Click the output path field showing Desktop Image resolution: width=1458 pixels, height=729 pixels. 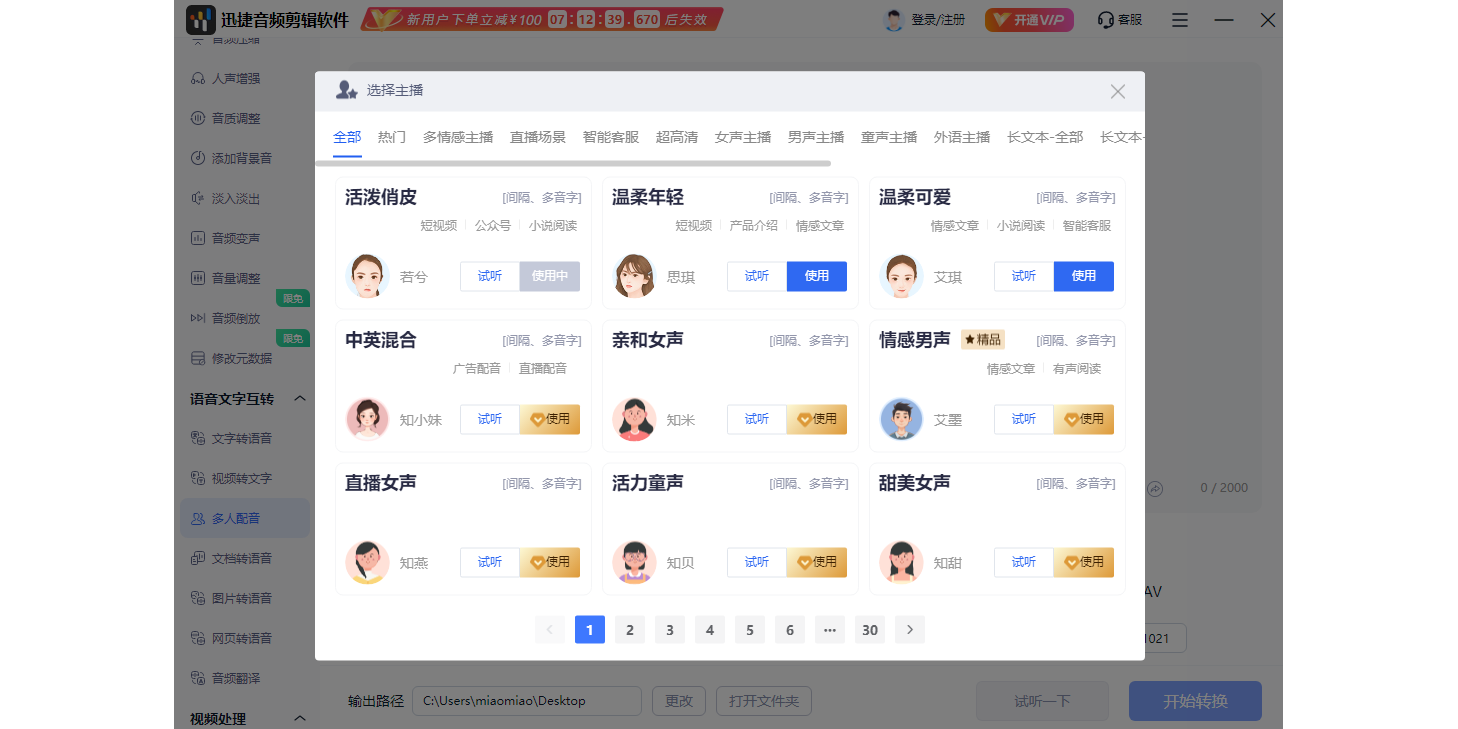click(x=526, y=701)
